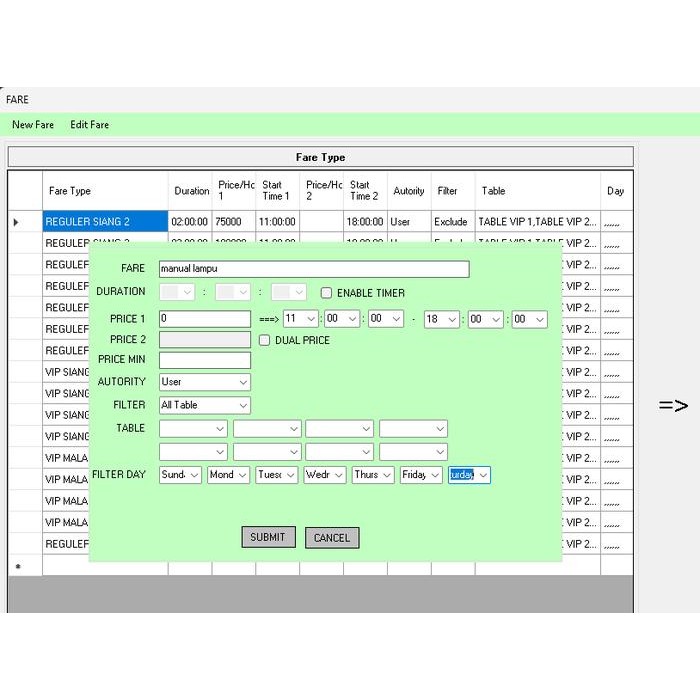This screenshot has height=700, width=700.
Task: Click the SUBMIT button
Action: coord(268,537)
